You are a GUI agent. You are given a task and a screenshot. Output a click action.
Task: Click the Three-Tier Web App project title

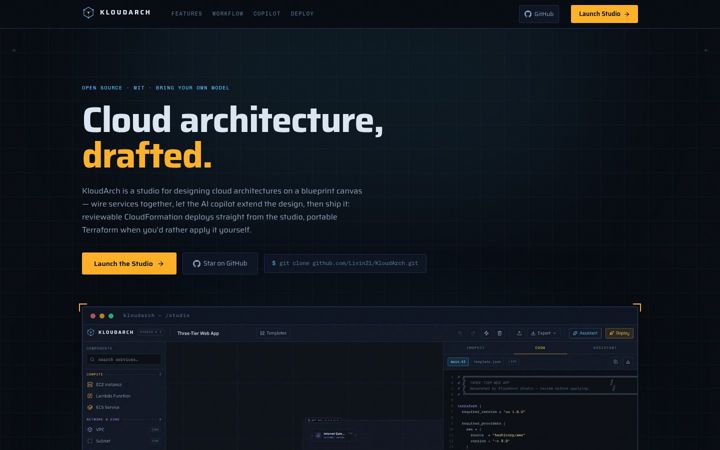tap(198, 333)
